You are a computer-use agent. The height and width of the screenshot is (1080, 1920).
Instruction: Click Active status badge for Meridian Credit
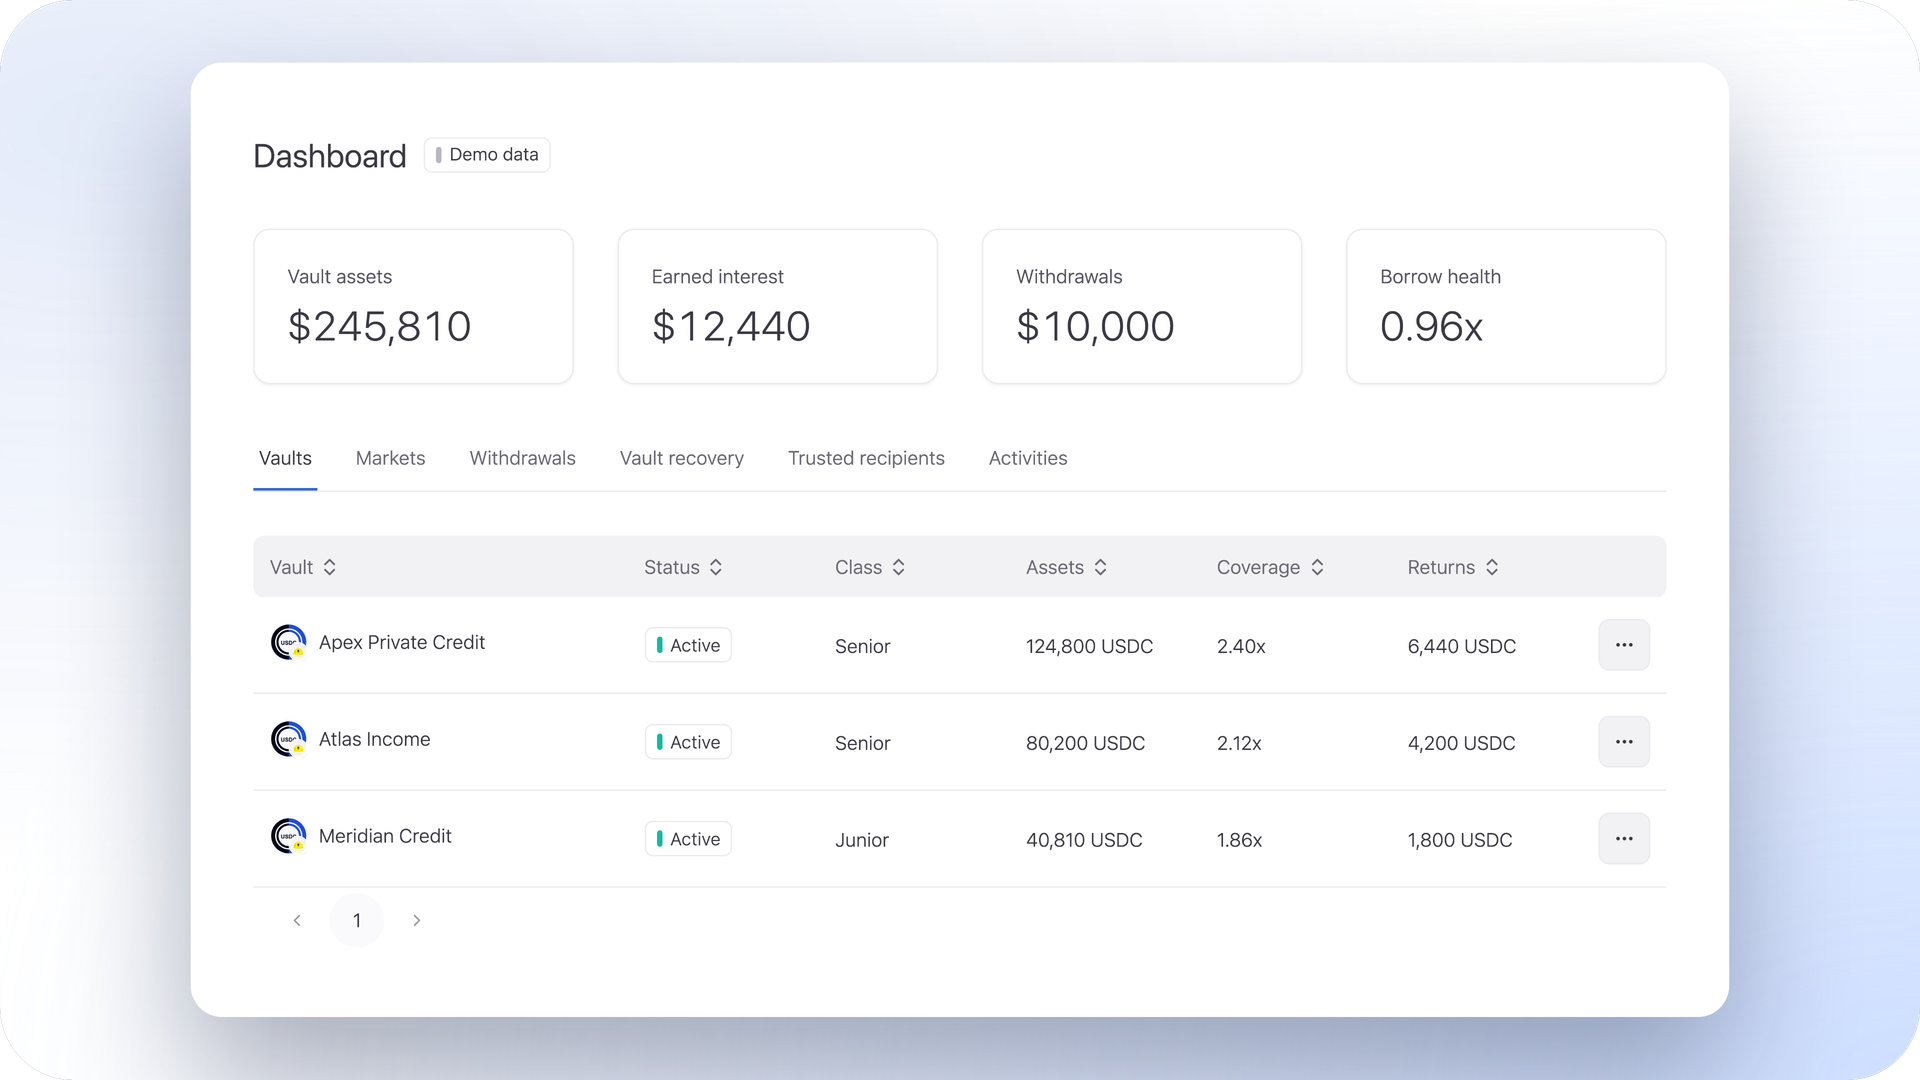coord(688,839)
